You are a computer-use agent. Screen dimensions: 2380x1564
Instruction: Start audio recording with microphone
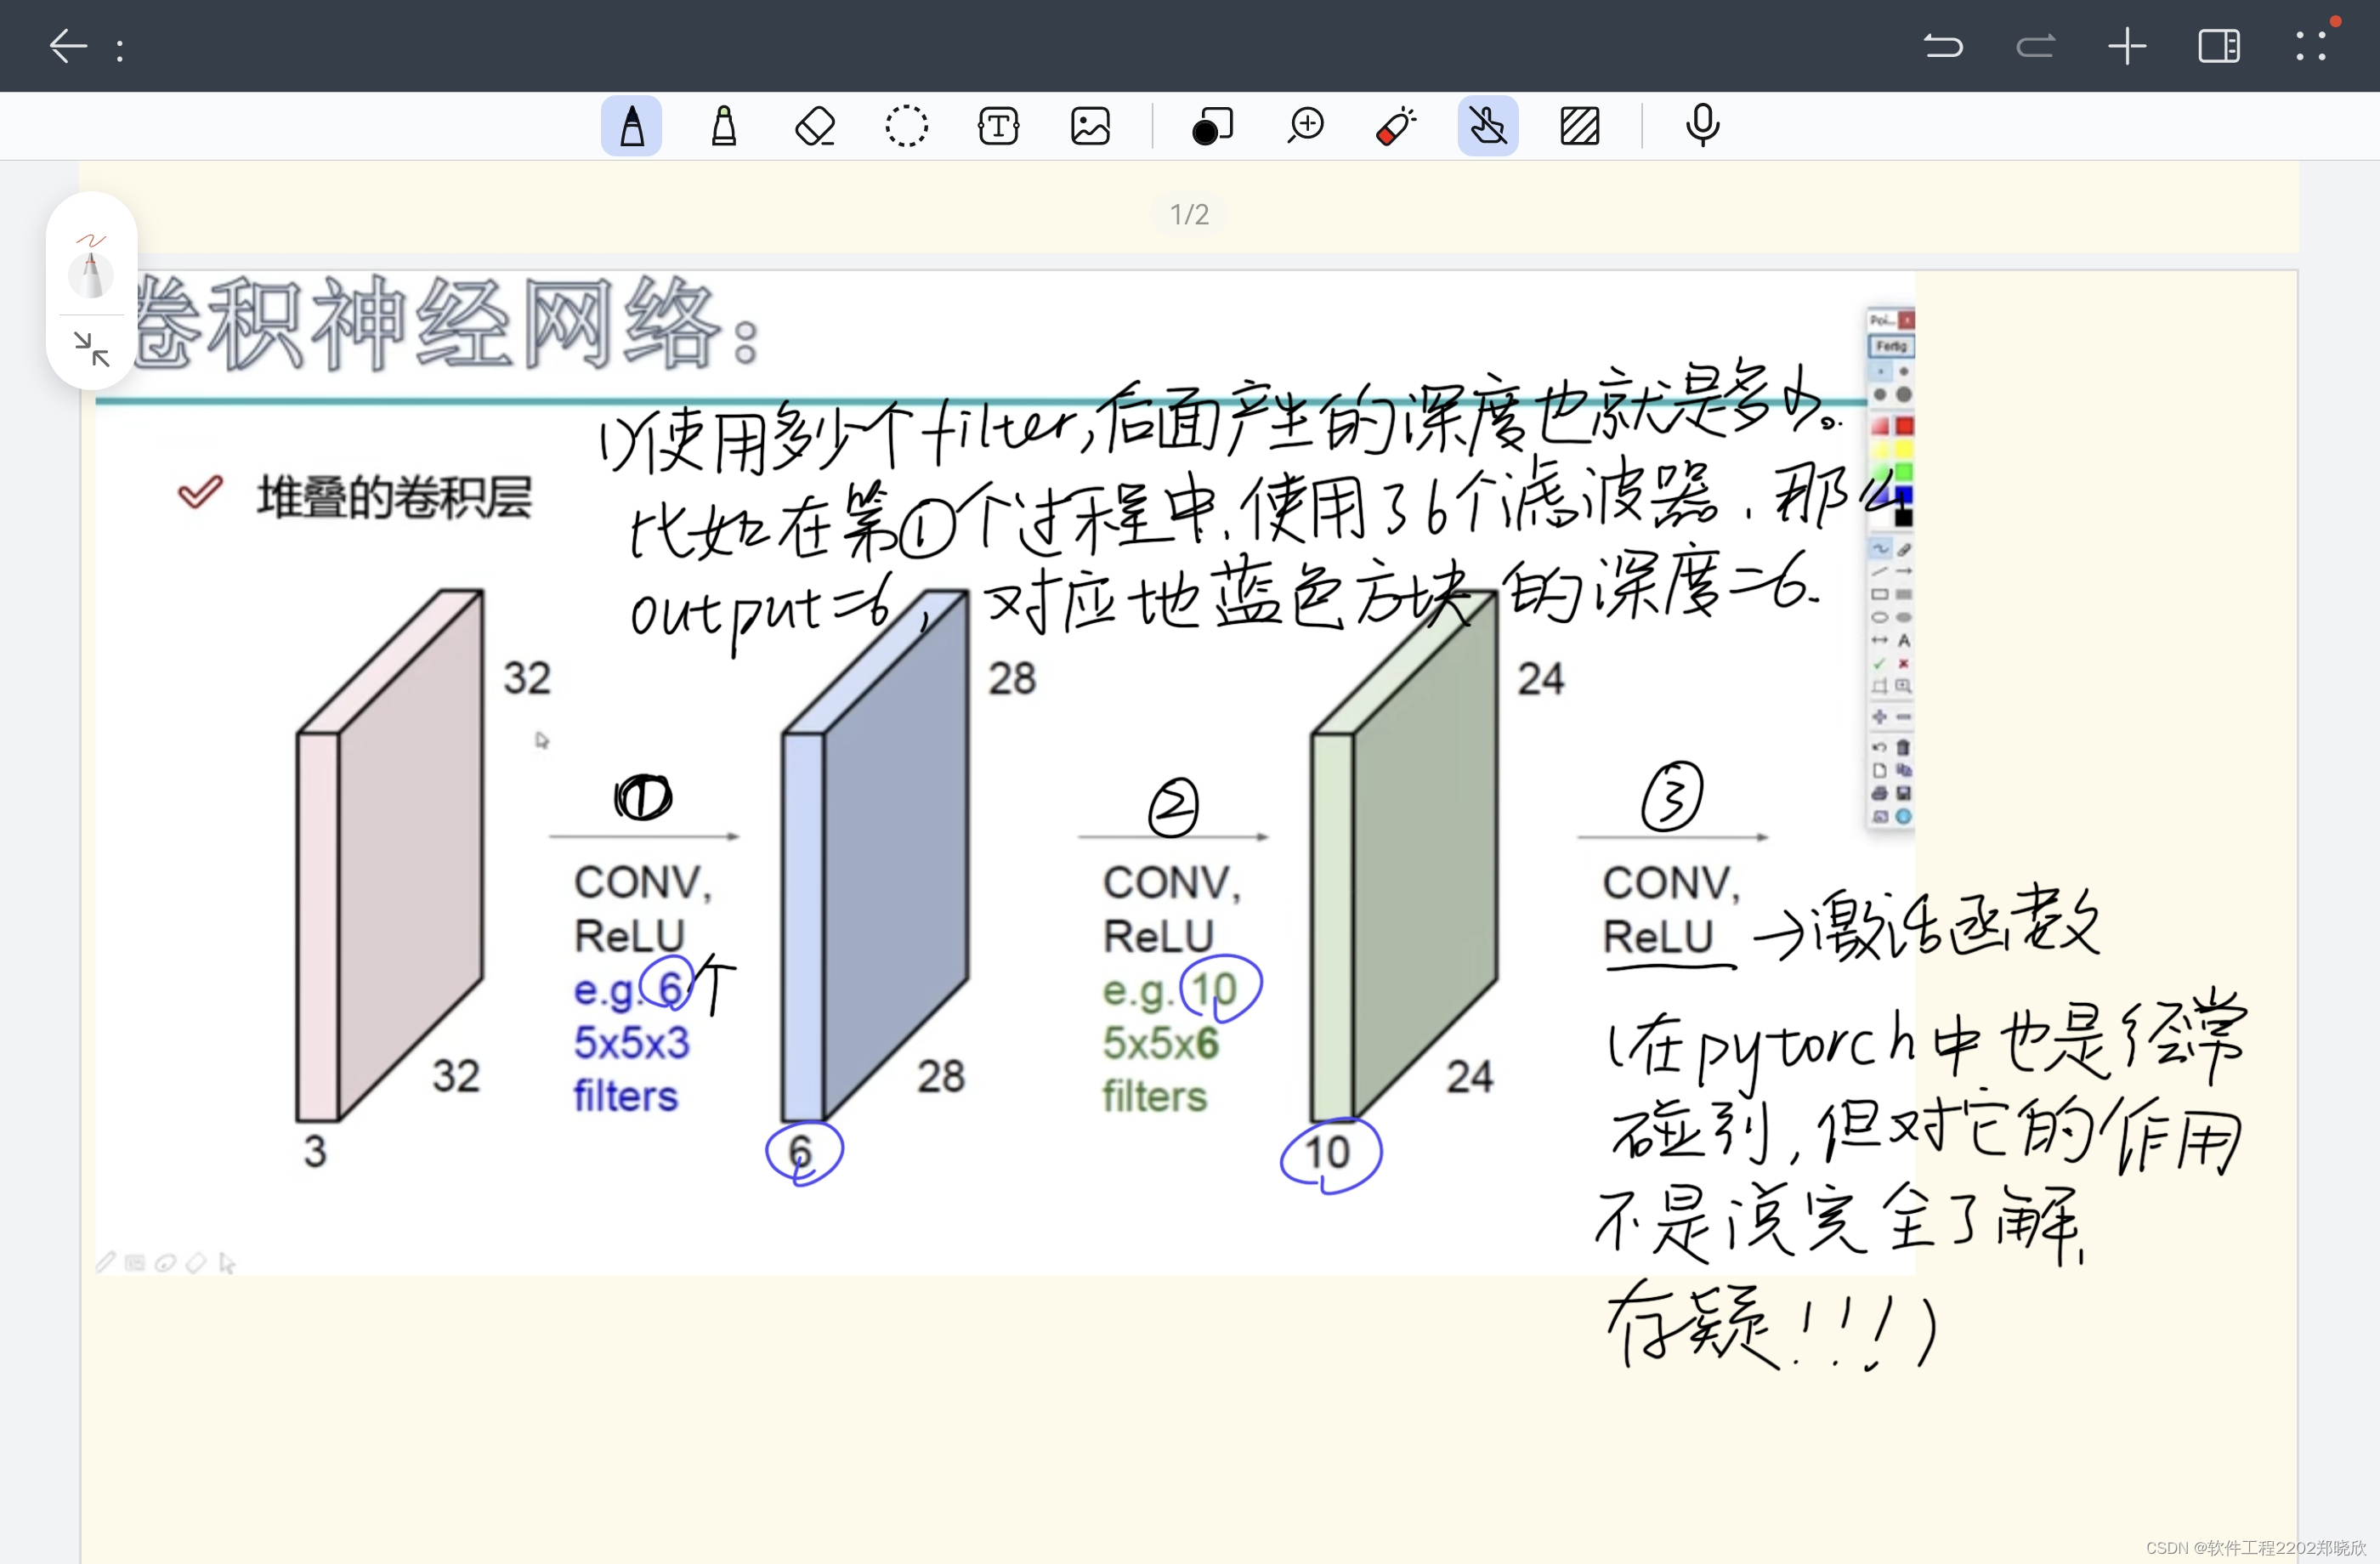click(1702, 127)
